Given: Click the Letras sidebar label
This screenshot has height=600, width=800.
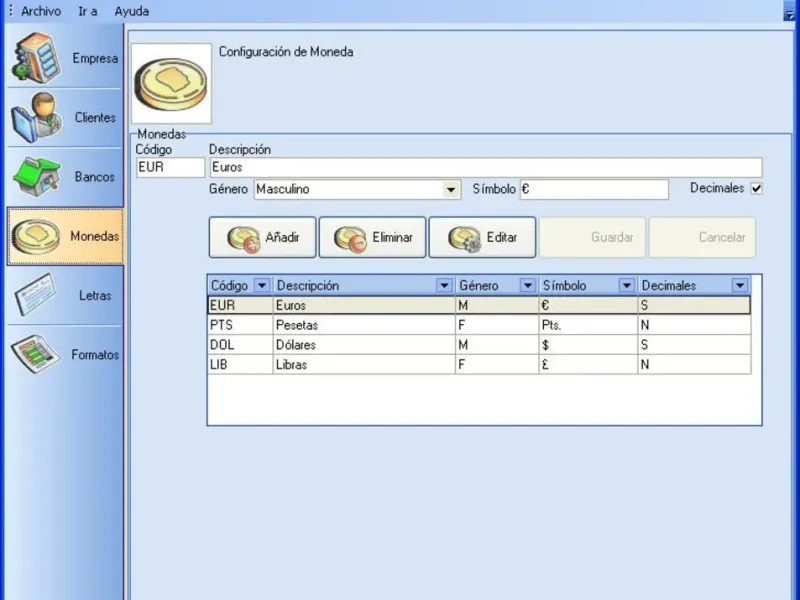Looking at the screenshot, I should click(x=95, y=295).
